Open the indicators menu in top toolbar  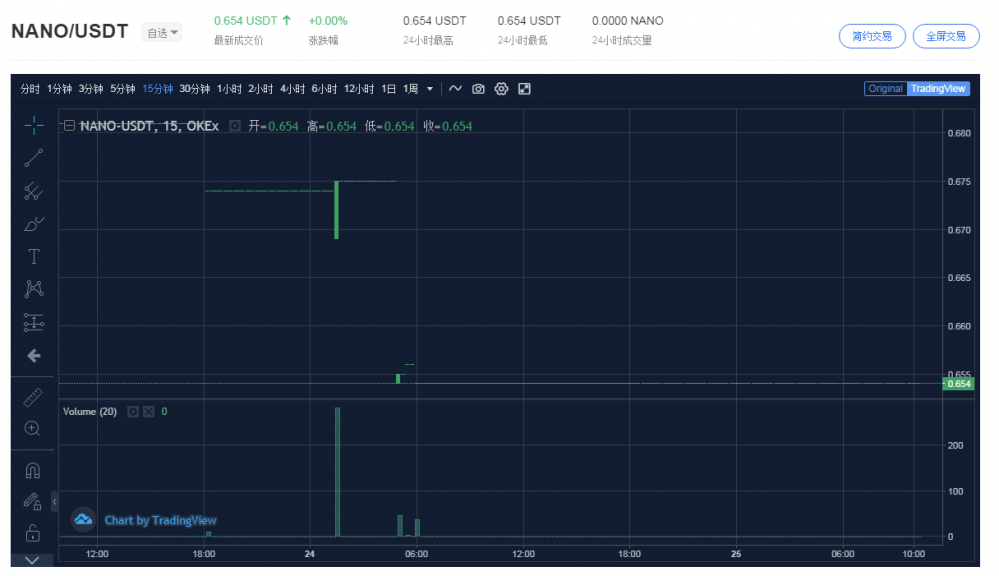455,89
